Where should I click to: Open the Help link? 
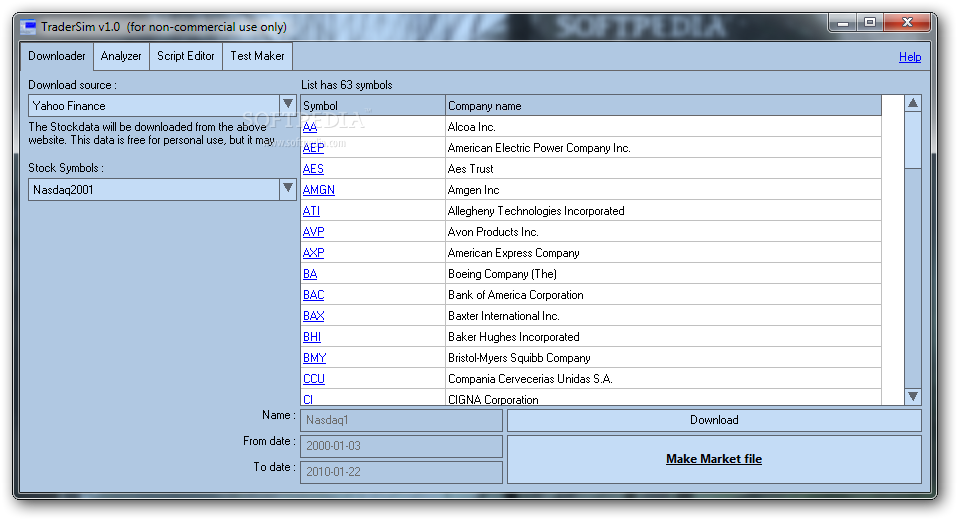910,57
